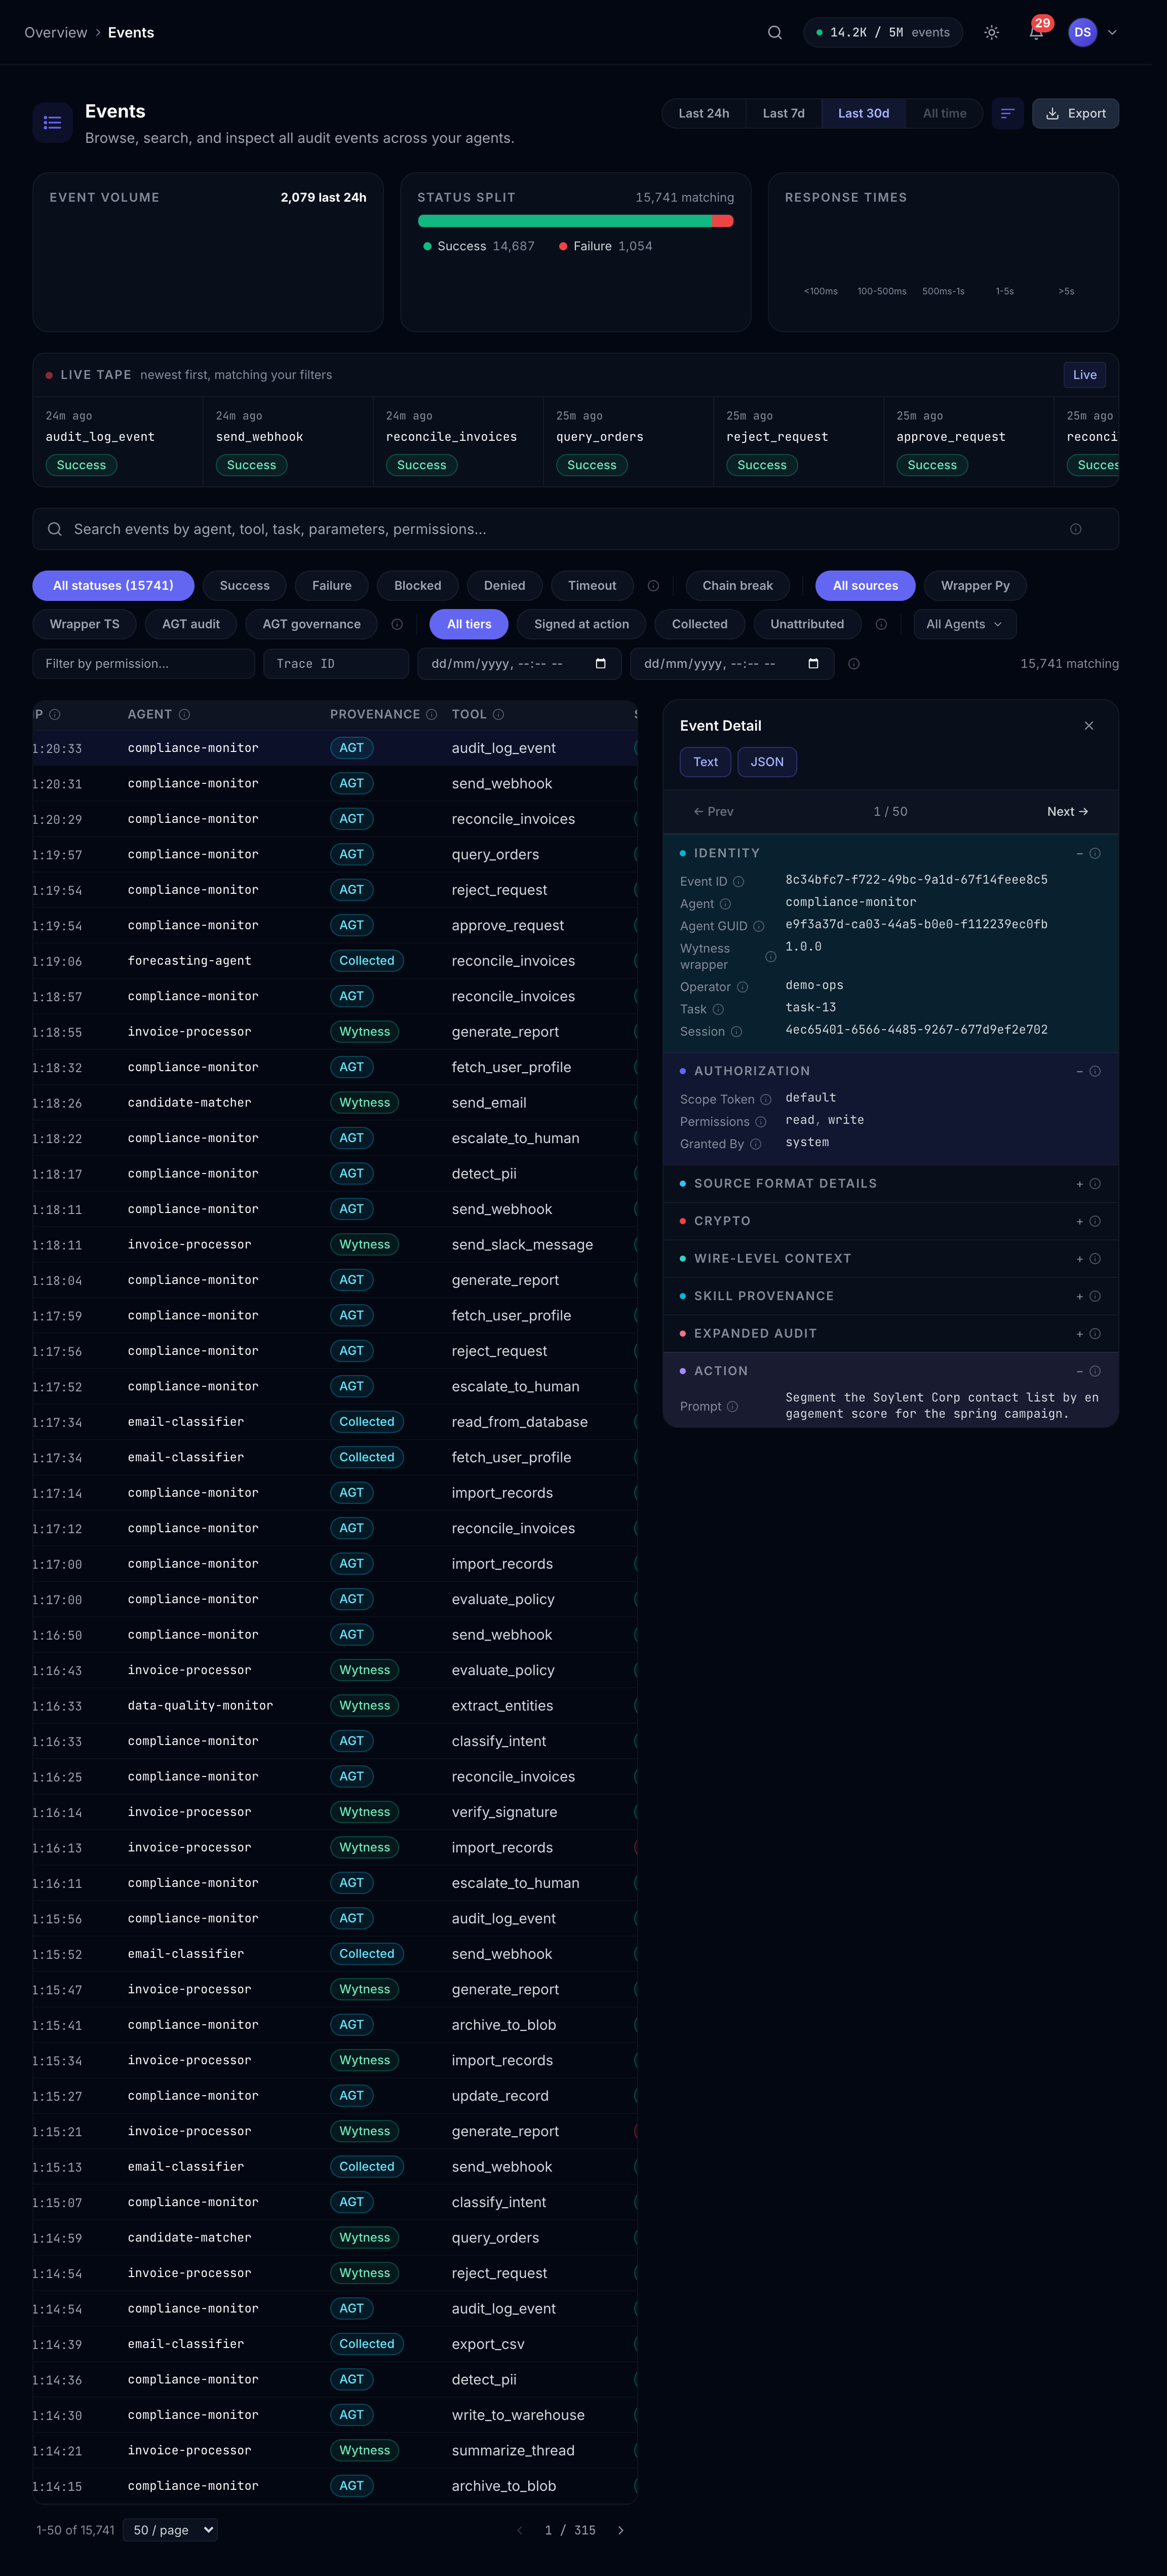This screenshot has width=1167, height=2576.
Task: Select forecasting-agent reconcile_invoices row
Action: 335,961
